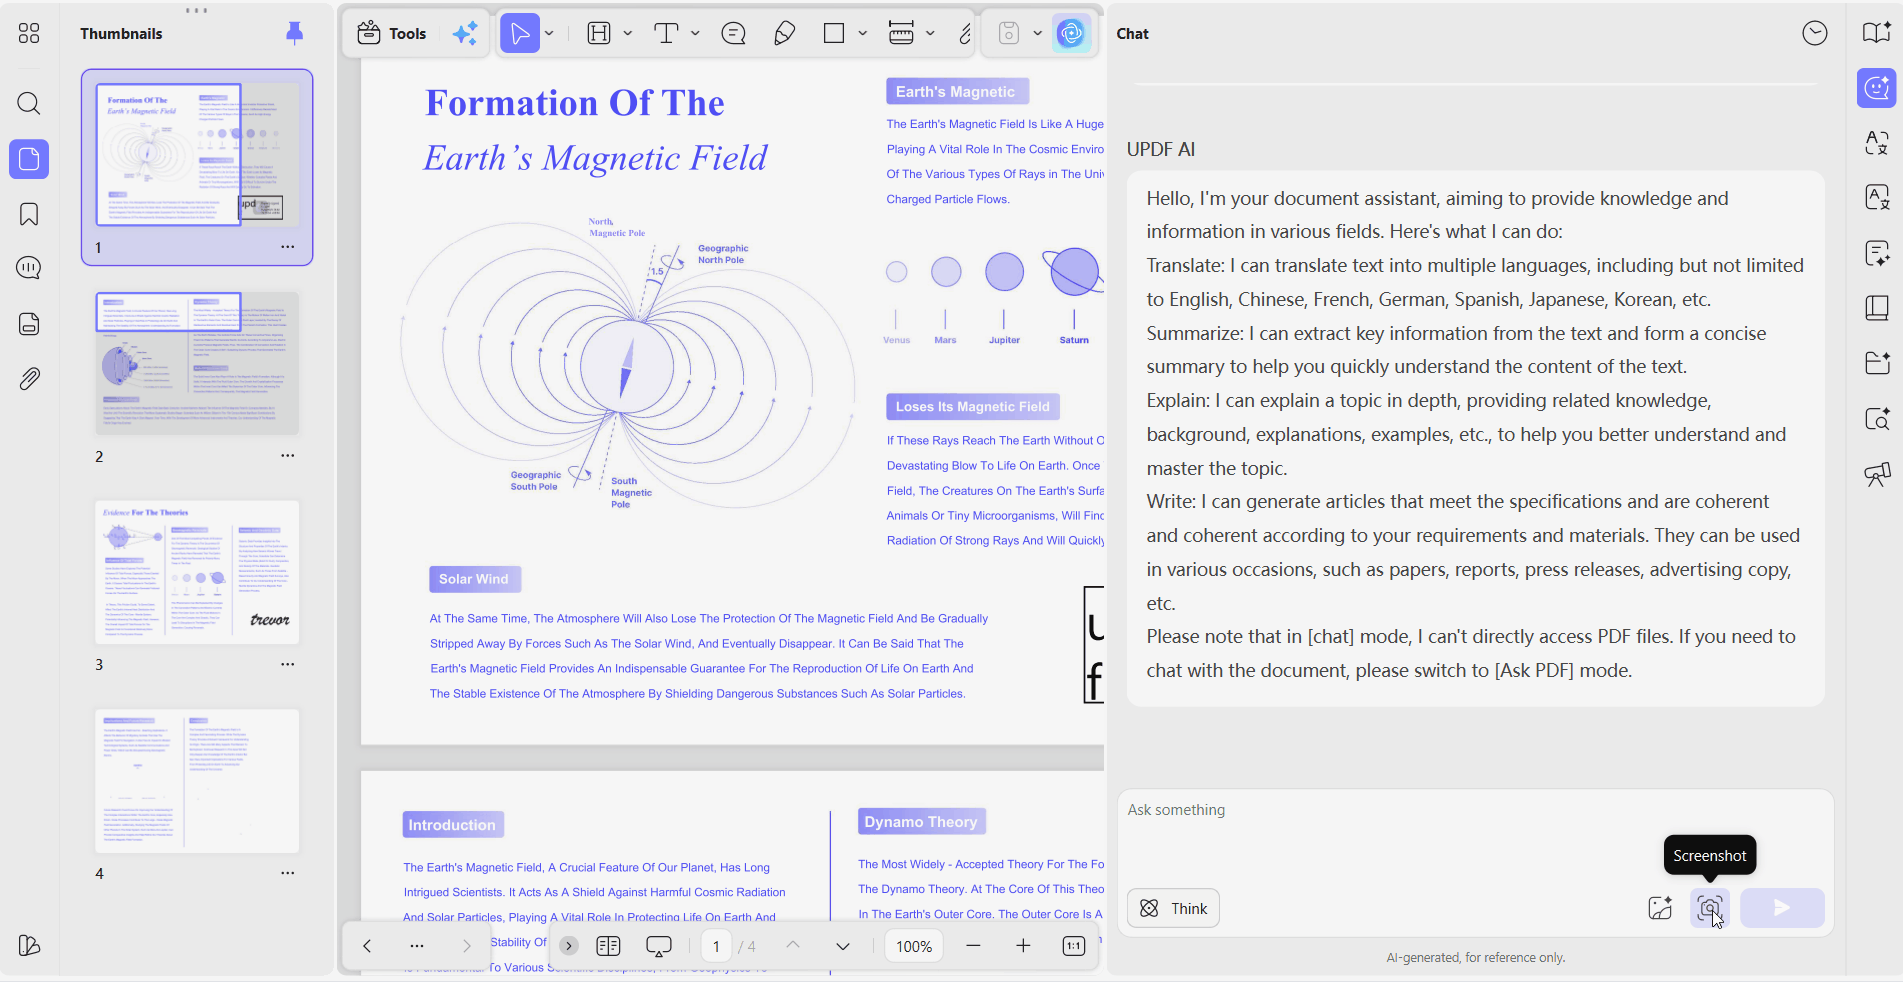The height and width of the screenshot is (982, 1903).
Task: Click the 'Dynamo Theory' heading label
Action: [x=921, y=822]
